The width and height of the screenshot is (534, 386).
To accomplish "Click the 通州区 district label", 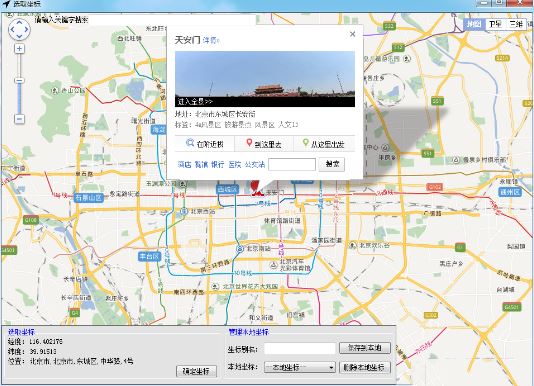I will [x=510, y=192].
